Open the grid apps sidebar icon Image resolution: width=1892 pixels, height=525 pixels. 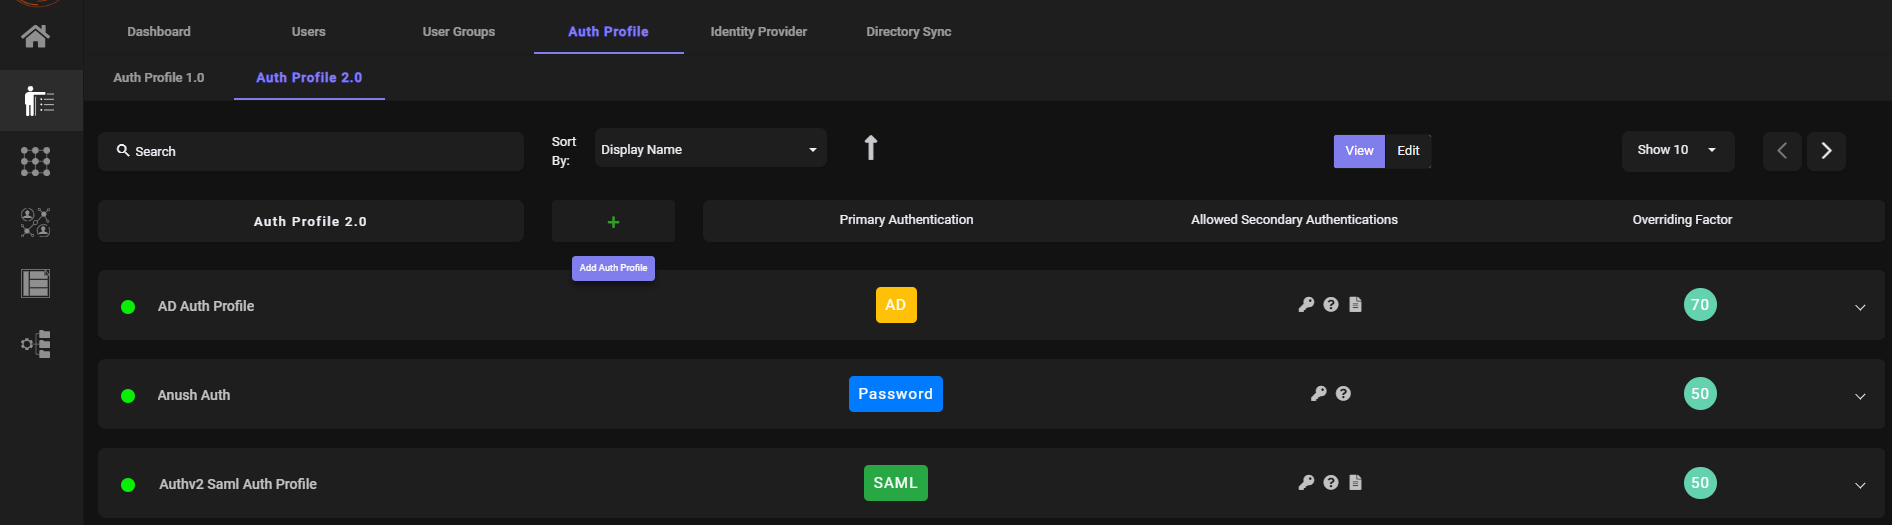click(36, 161)
